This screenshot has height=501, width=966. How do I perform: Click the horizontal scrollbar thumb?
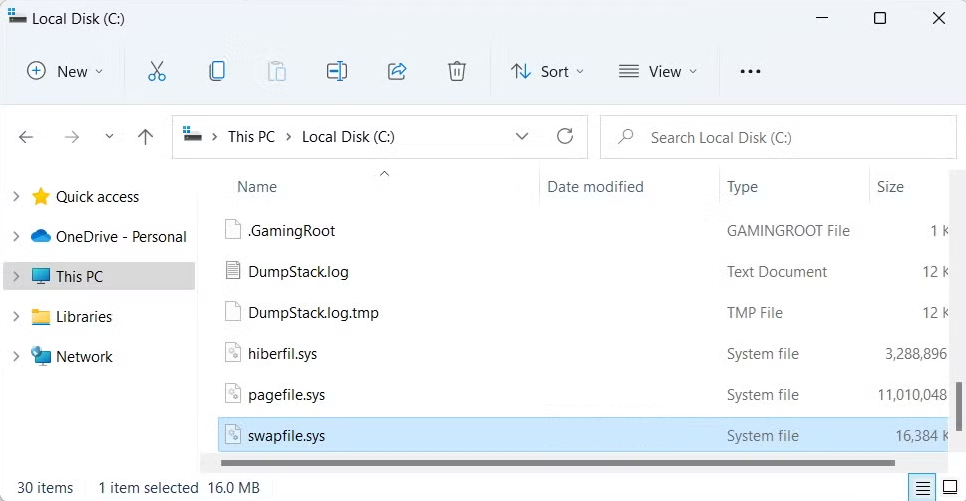[x=558, y=462]
